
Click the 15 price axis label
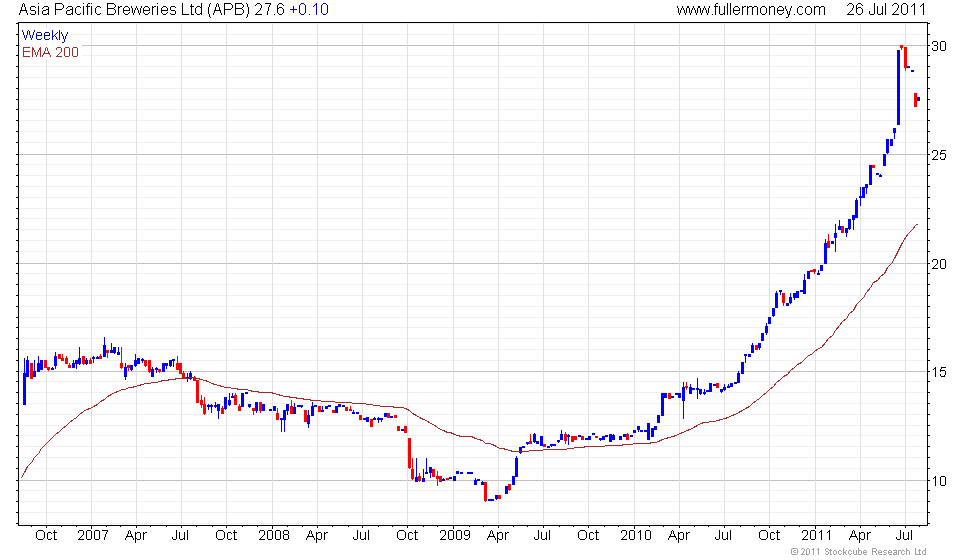click(938, 372)
